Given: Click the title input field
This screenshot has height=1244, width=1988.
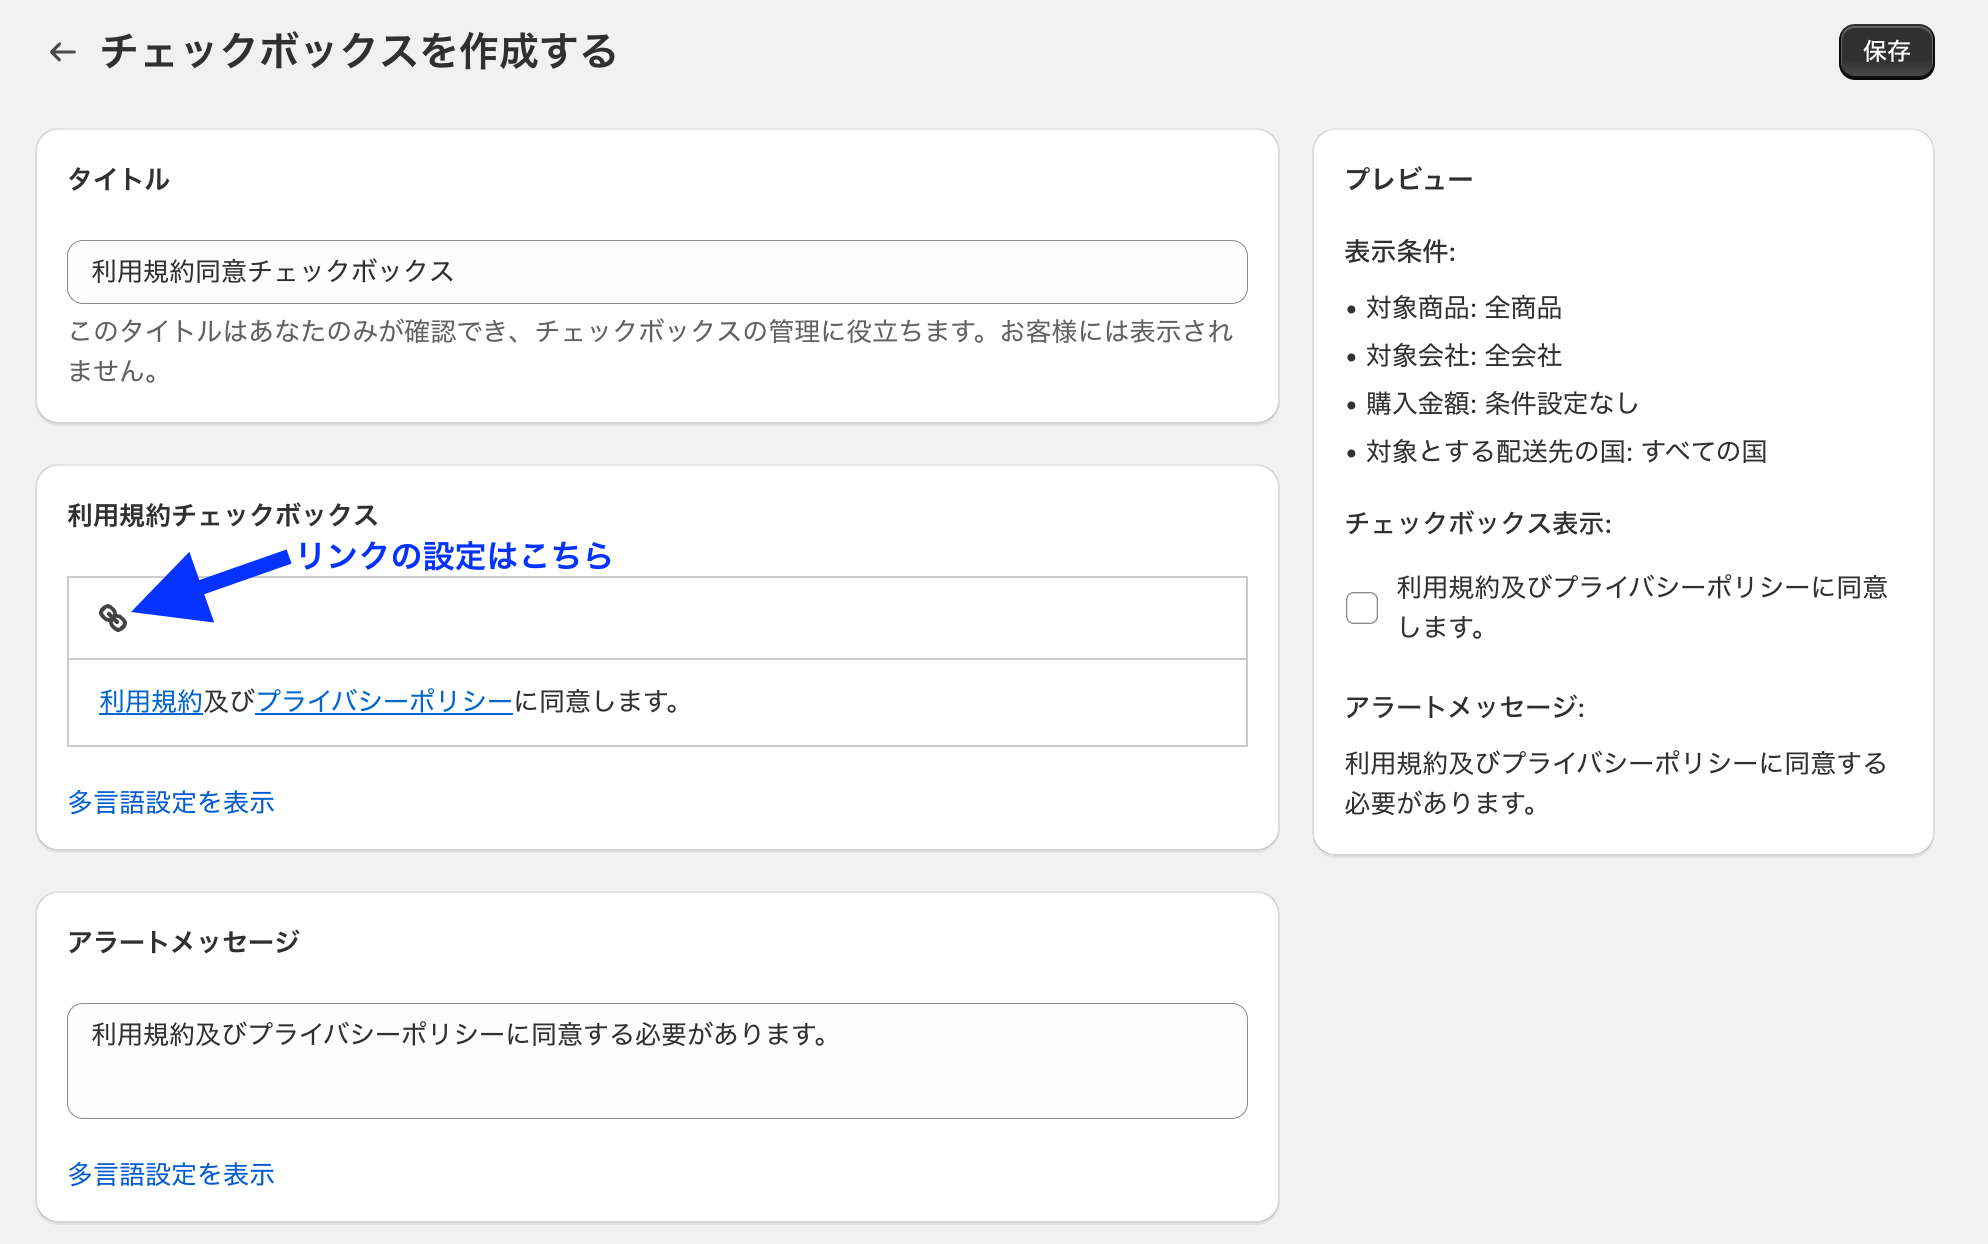Looking at the screenshot, I should 657,272.
